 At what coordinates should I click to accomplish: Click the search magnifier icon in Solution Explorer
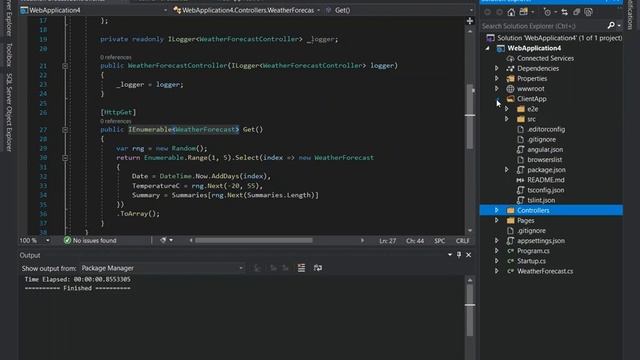pyautogui.click(x=611, y=26)
